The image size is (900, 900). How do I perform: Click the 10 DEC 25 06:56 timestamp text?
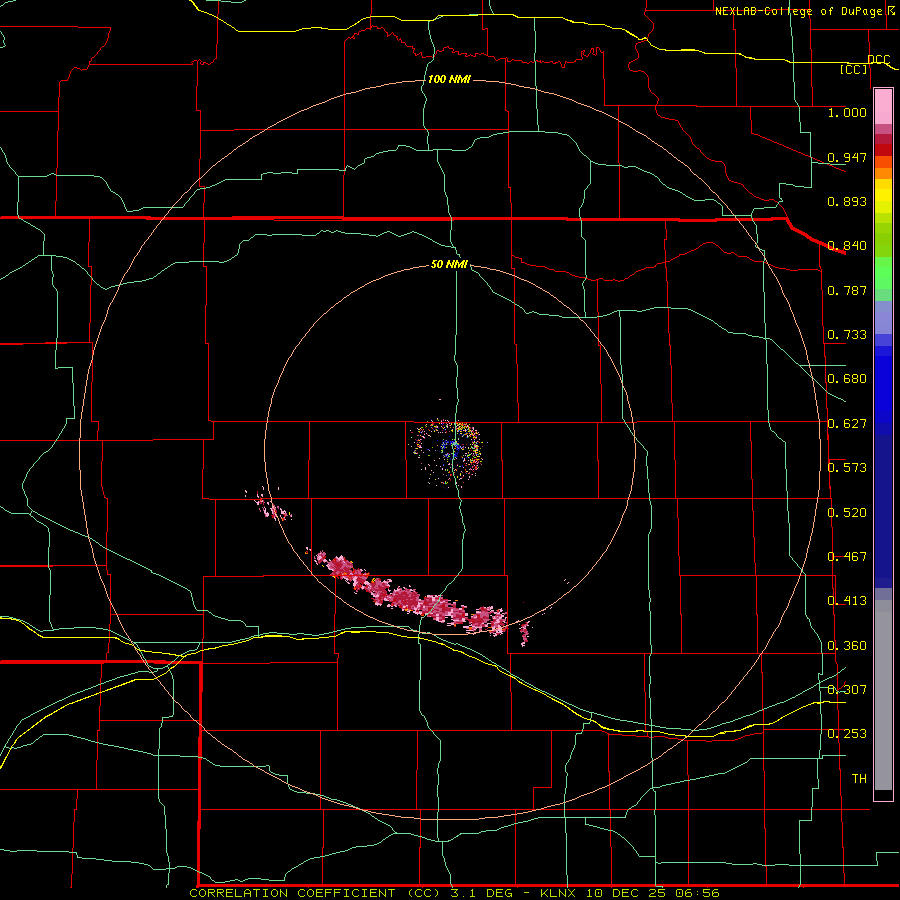(x=653, y=893)
